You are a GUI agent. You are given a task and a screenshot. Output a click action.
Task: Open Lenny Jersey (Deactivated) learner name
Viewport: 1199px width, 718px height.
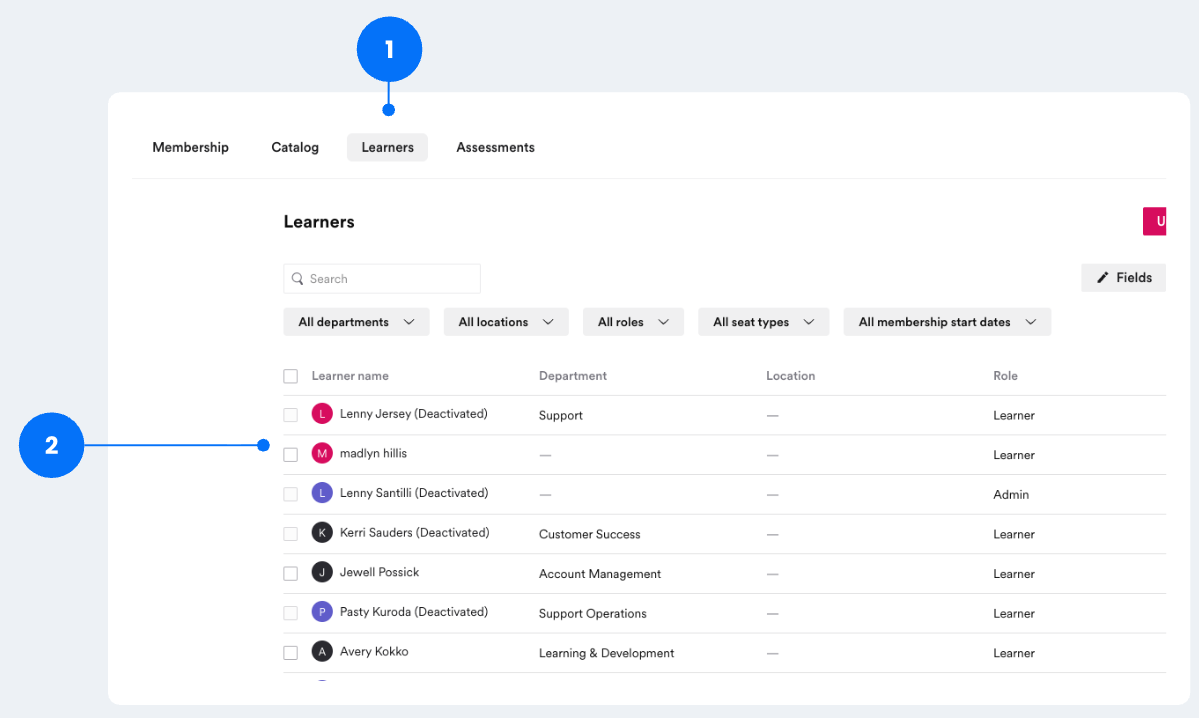pos(414,414)
